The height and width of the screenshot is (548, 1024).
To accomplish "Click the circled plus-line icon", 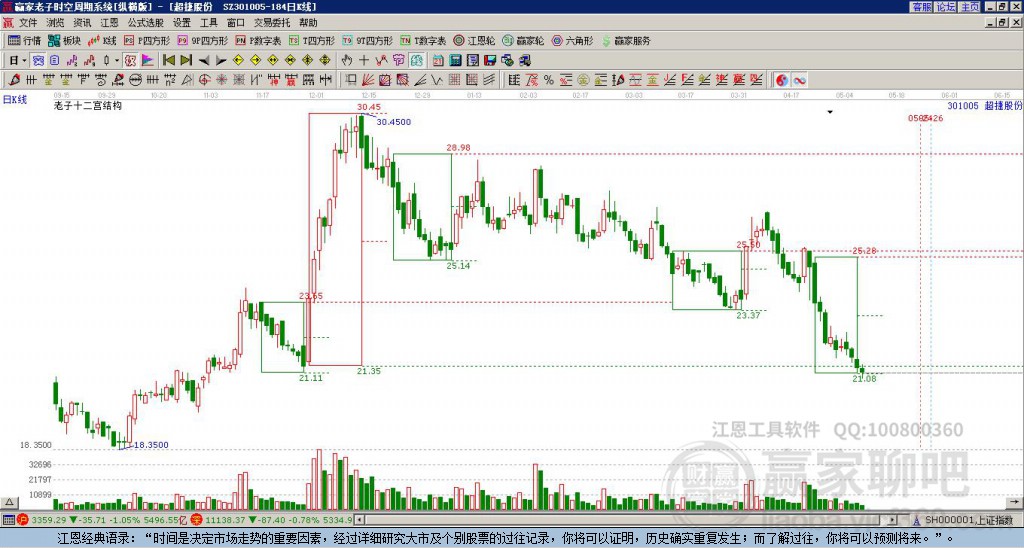I will pyautogui.click(x=135, y=80).
